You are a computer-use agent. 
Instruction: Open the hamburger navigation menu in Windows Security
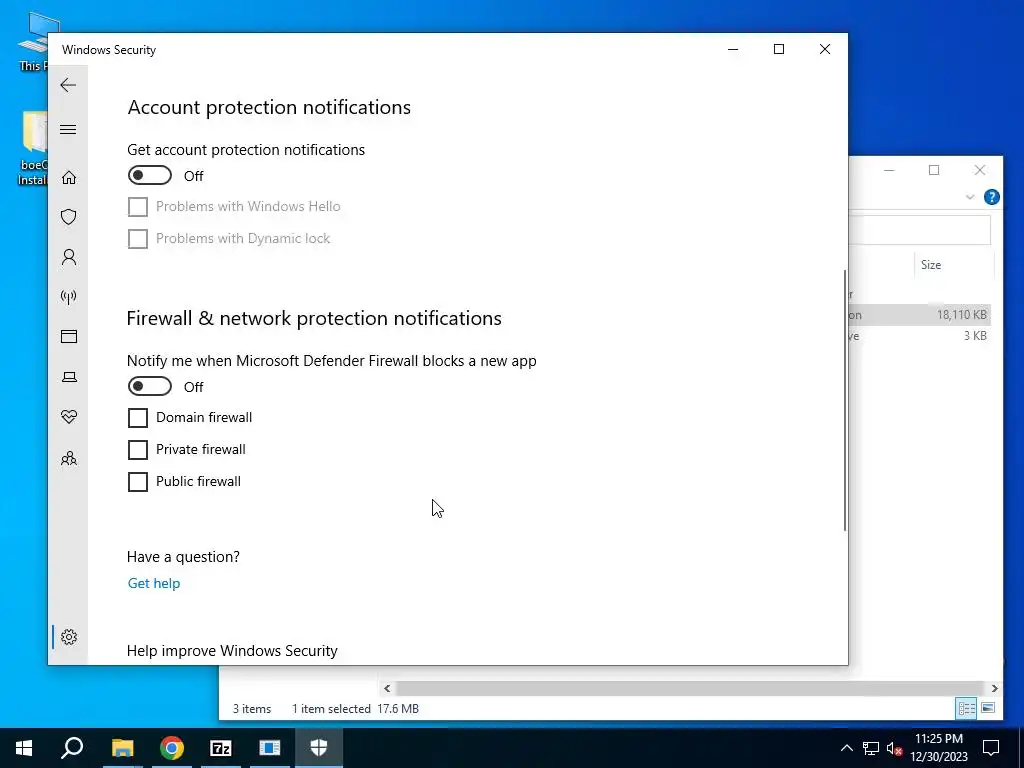click(x=68, y=129)
